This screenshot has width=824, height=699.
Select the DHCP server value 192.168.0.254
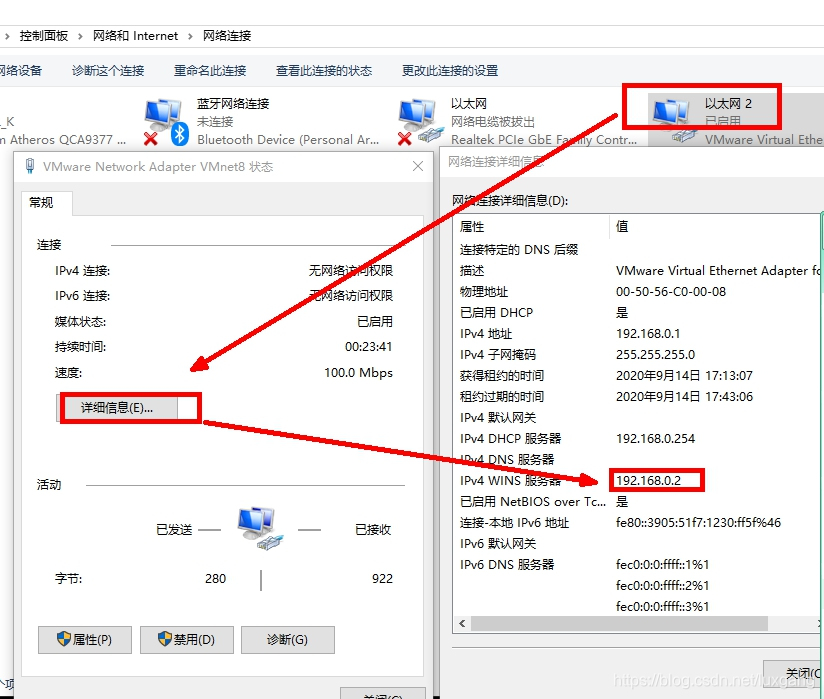coord(655,439)
